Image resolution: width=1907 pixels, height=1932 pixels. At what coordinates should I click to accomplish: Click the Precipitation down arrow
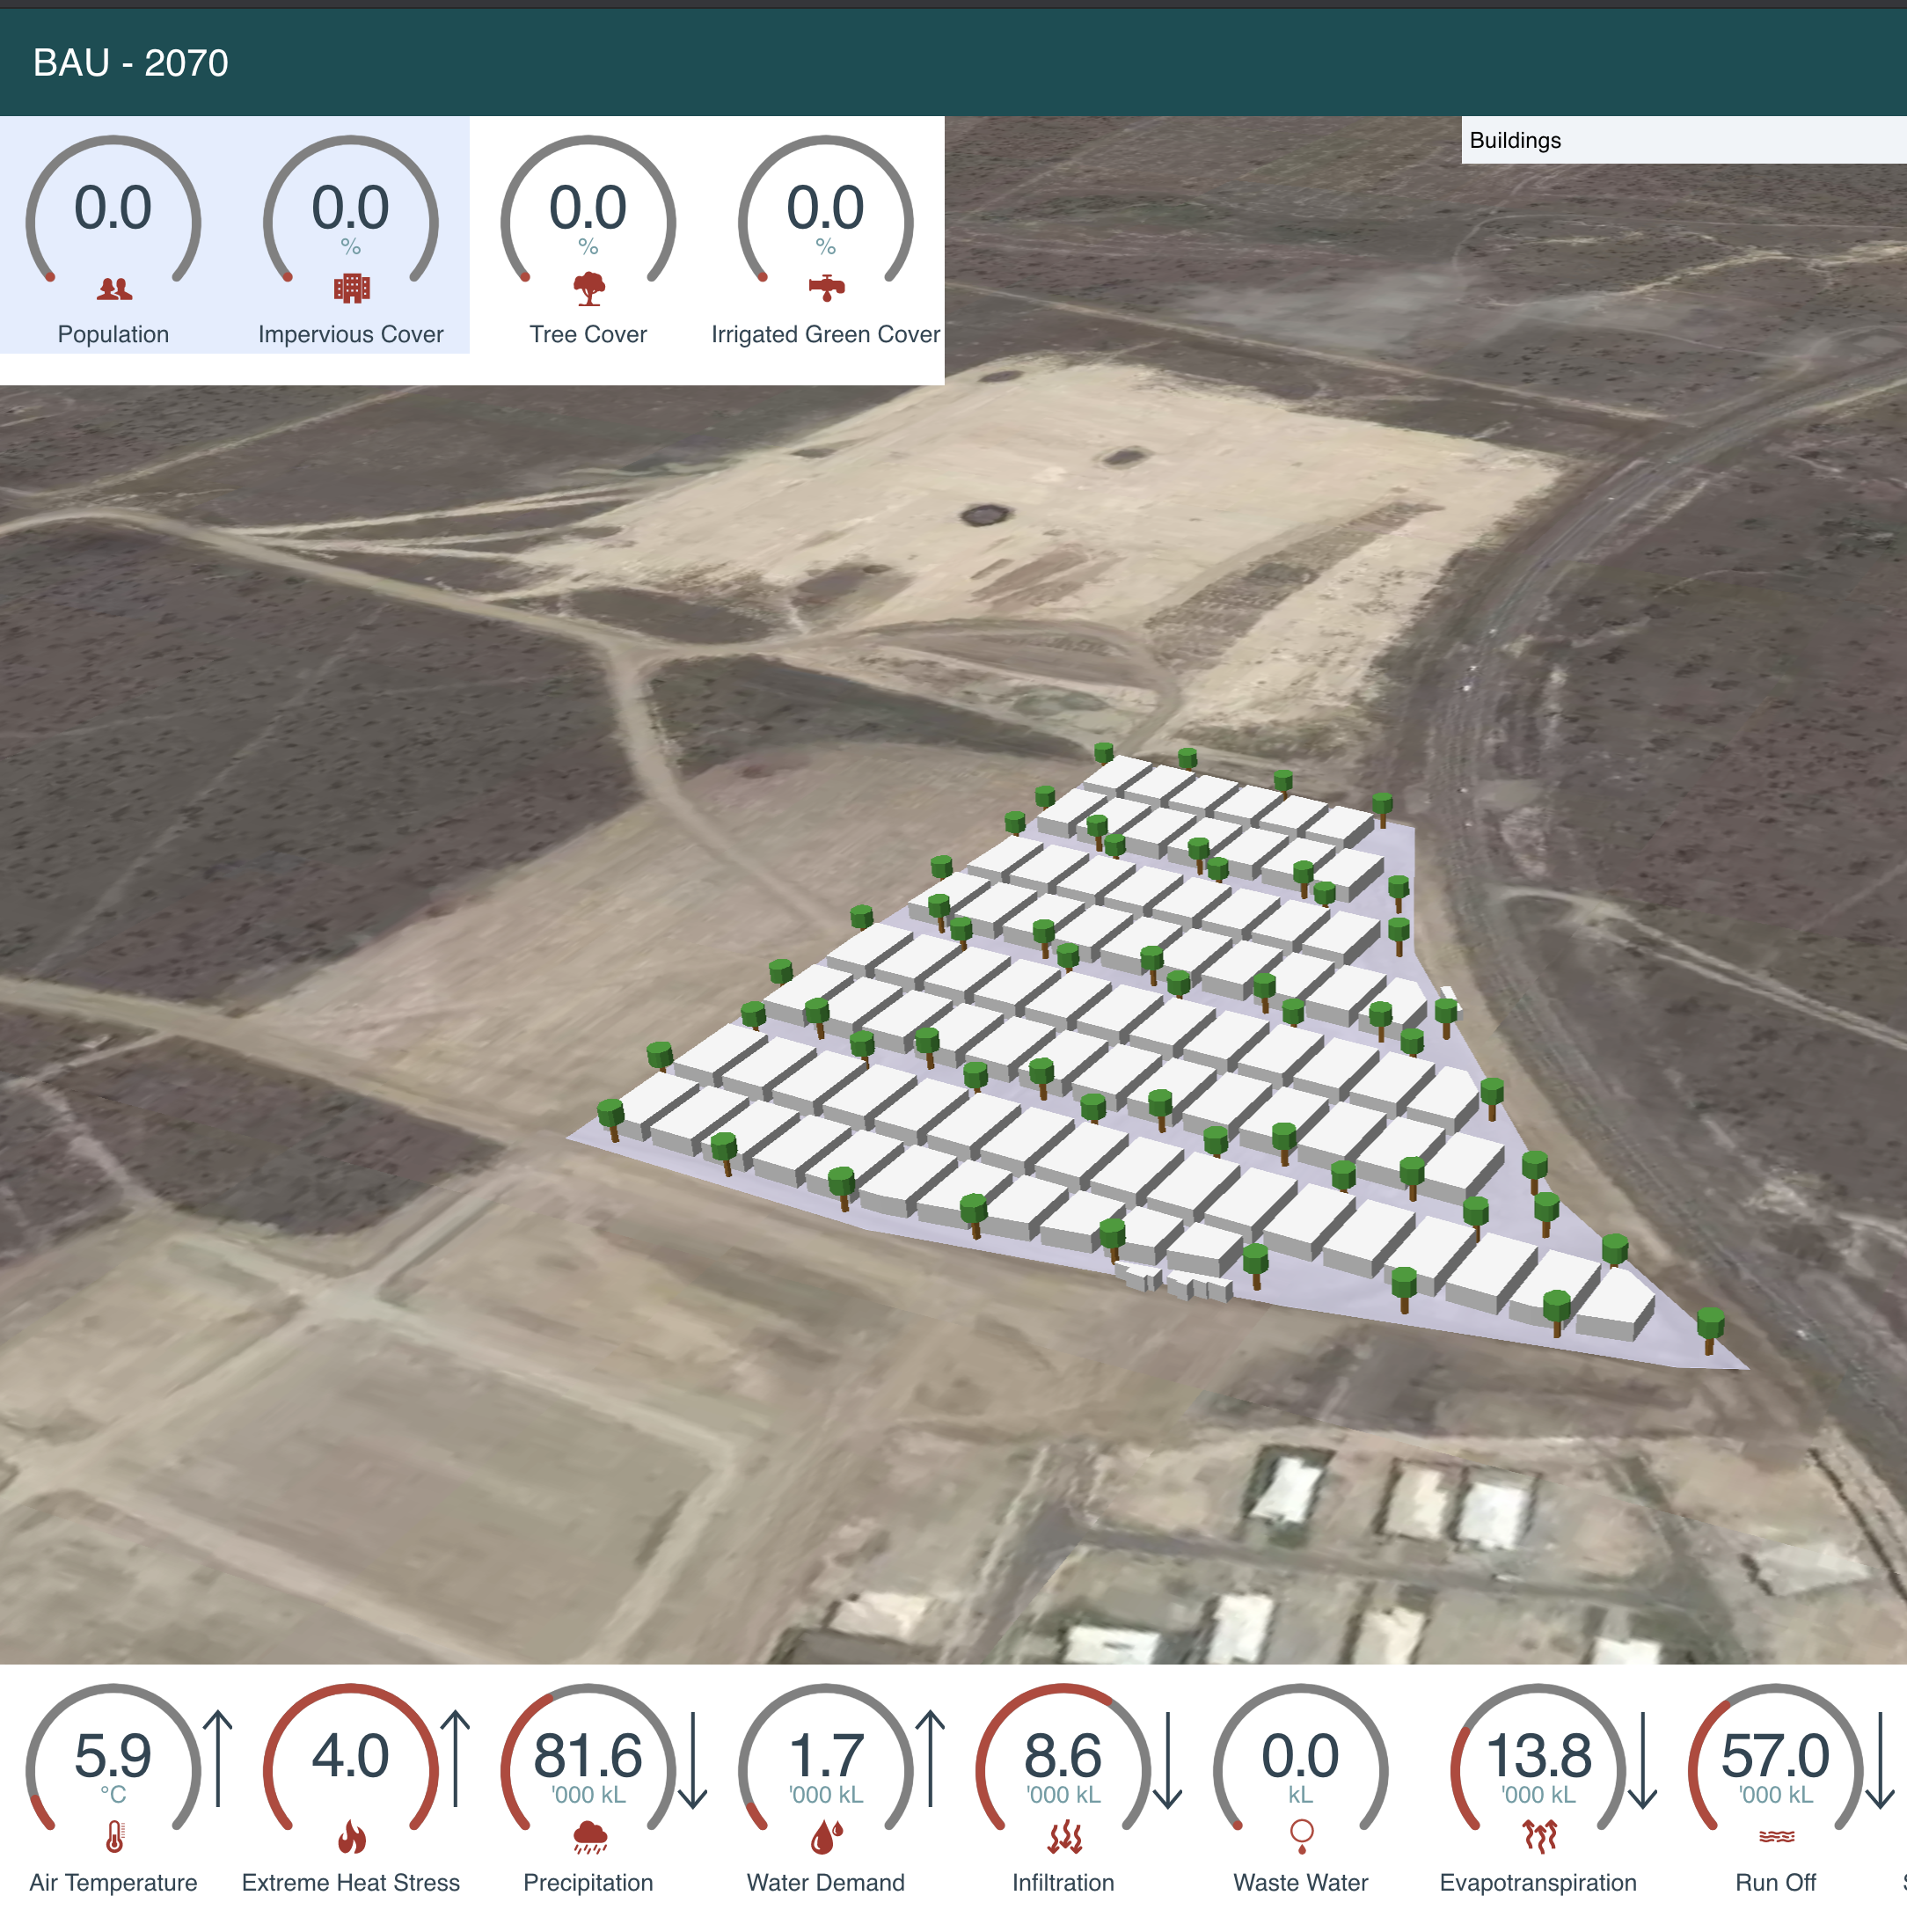click(x=693, y=1761)
